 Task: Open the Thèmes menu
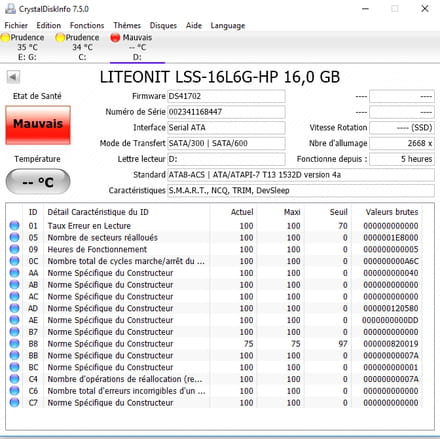pyautogui.click(x=127, y=25)
